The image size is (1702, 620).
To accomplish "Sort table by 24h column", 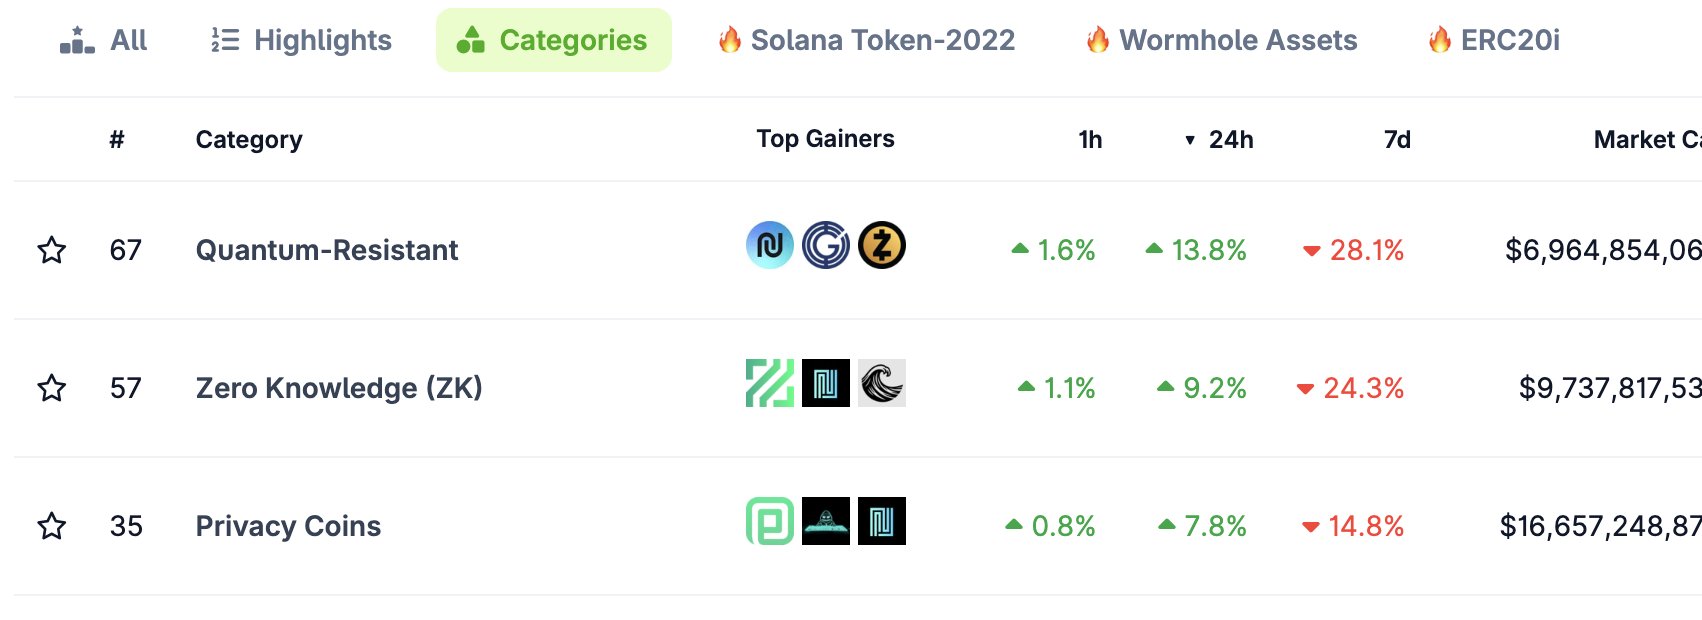I will click(x=1230, y=140).
